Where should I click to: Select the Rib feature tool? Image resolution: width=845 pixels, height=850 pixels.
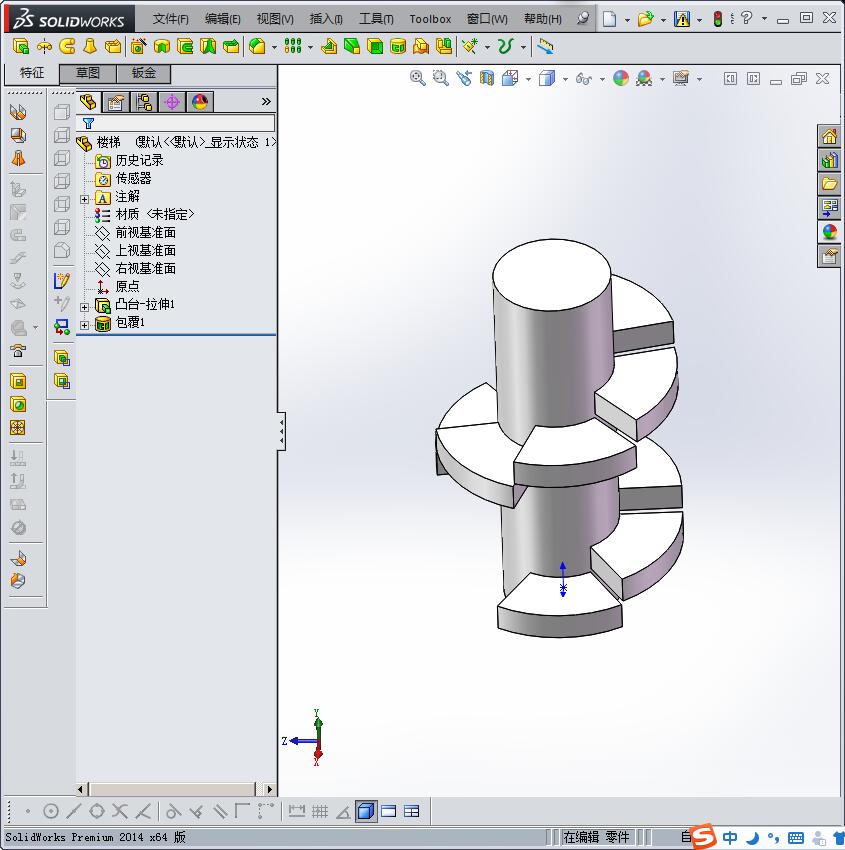[x=328, y=47]
